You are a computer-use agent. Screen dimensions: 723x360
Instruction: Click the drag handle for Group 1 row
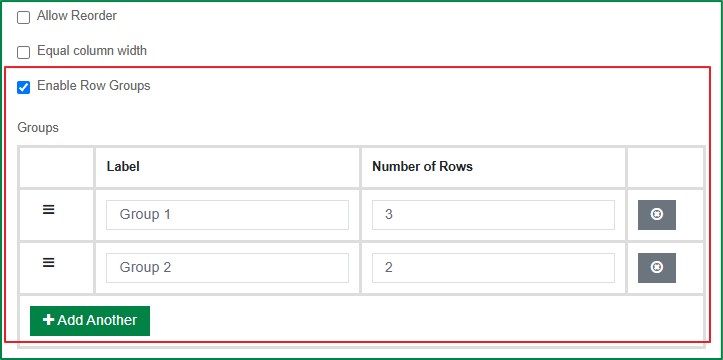pyautogui.click(x=48, y=210)
